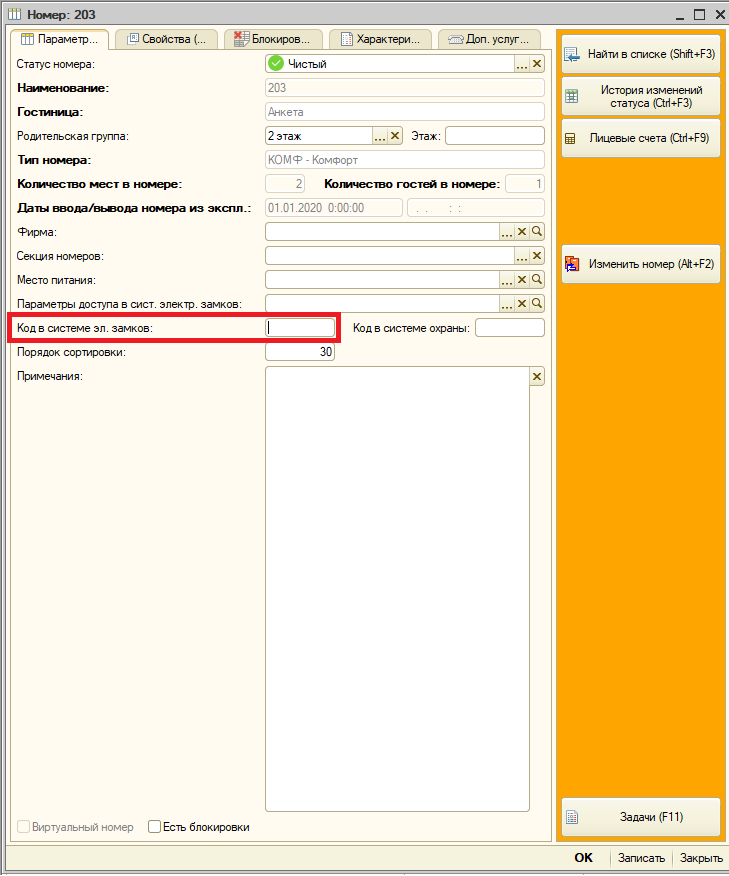This screenshot has height=876, width=729.
Task: Click Найти в списке (Shift+F3) button
Action: [x=641, y=54]
